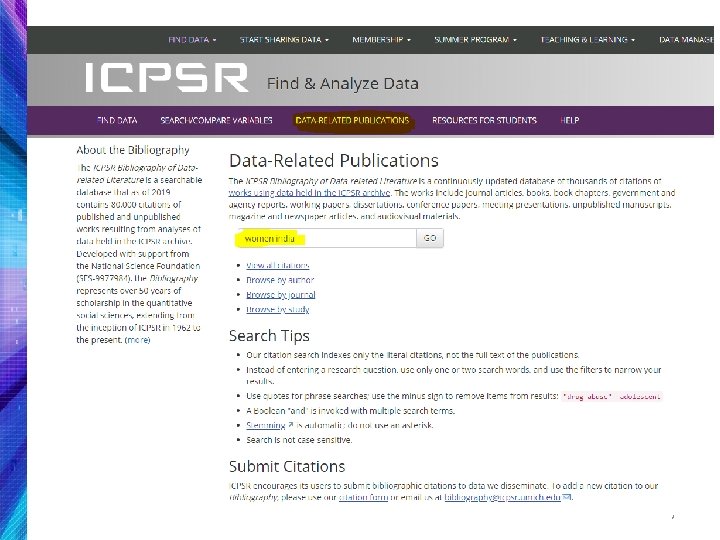Click the ICPSR logo
The image size is (720, 540).
[x=167, y=78]
